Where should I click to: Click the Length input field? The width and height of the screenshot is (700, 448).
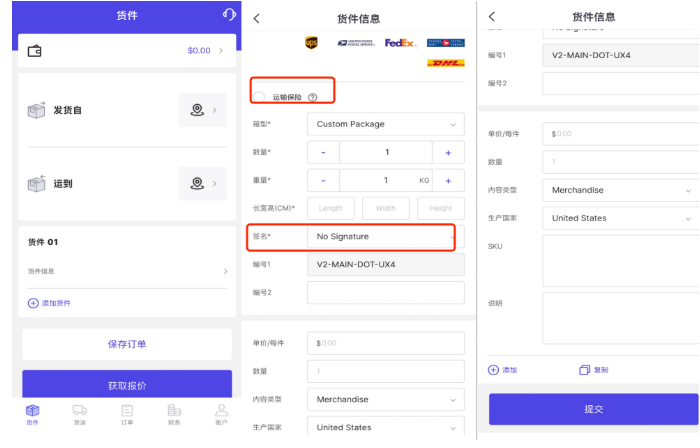tap(331, 208)
